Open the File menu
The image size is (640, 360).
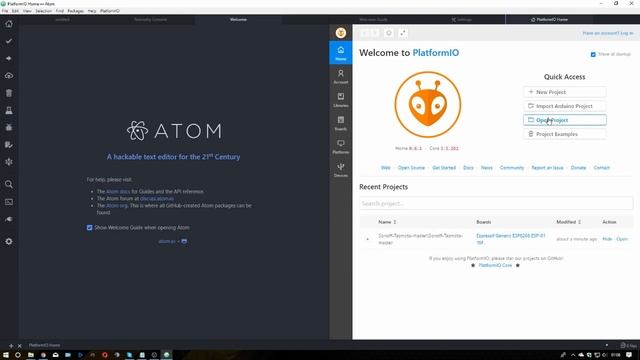[5, 11]
